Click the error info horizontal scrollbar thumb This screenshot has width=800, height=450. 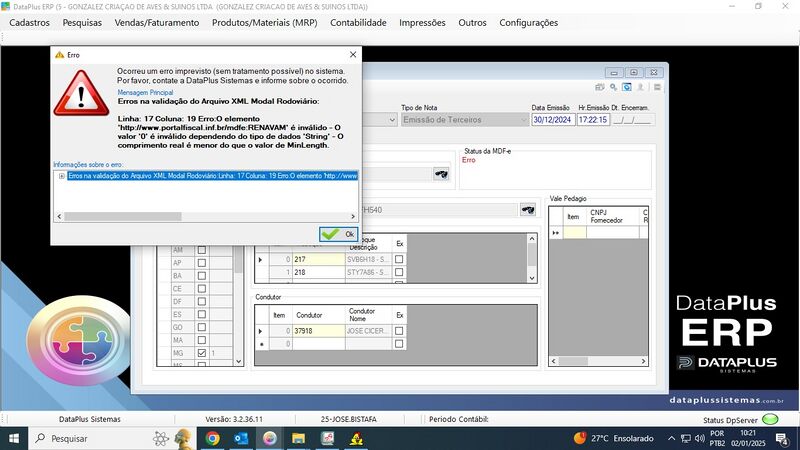(122, 216)
